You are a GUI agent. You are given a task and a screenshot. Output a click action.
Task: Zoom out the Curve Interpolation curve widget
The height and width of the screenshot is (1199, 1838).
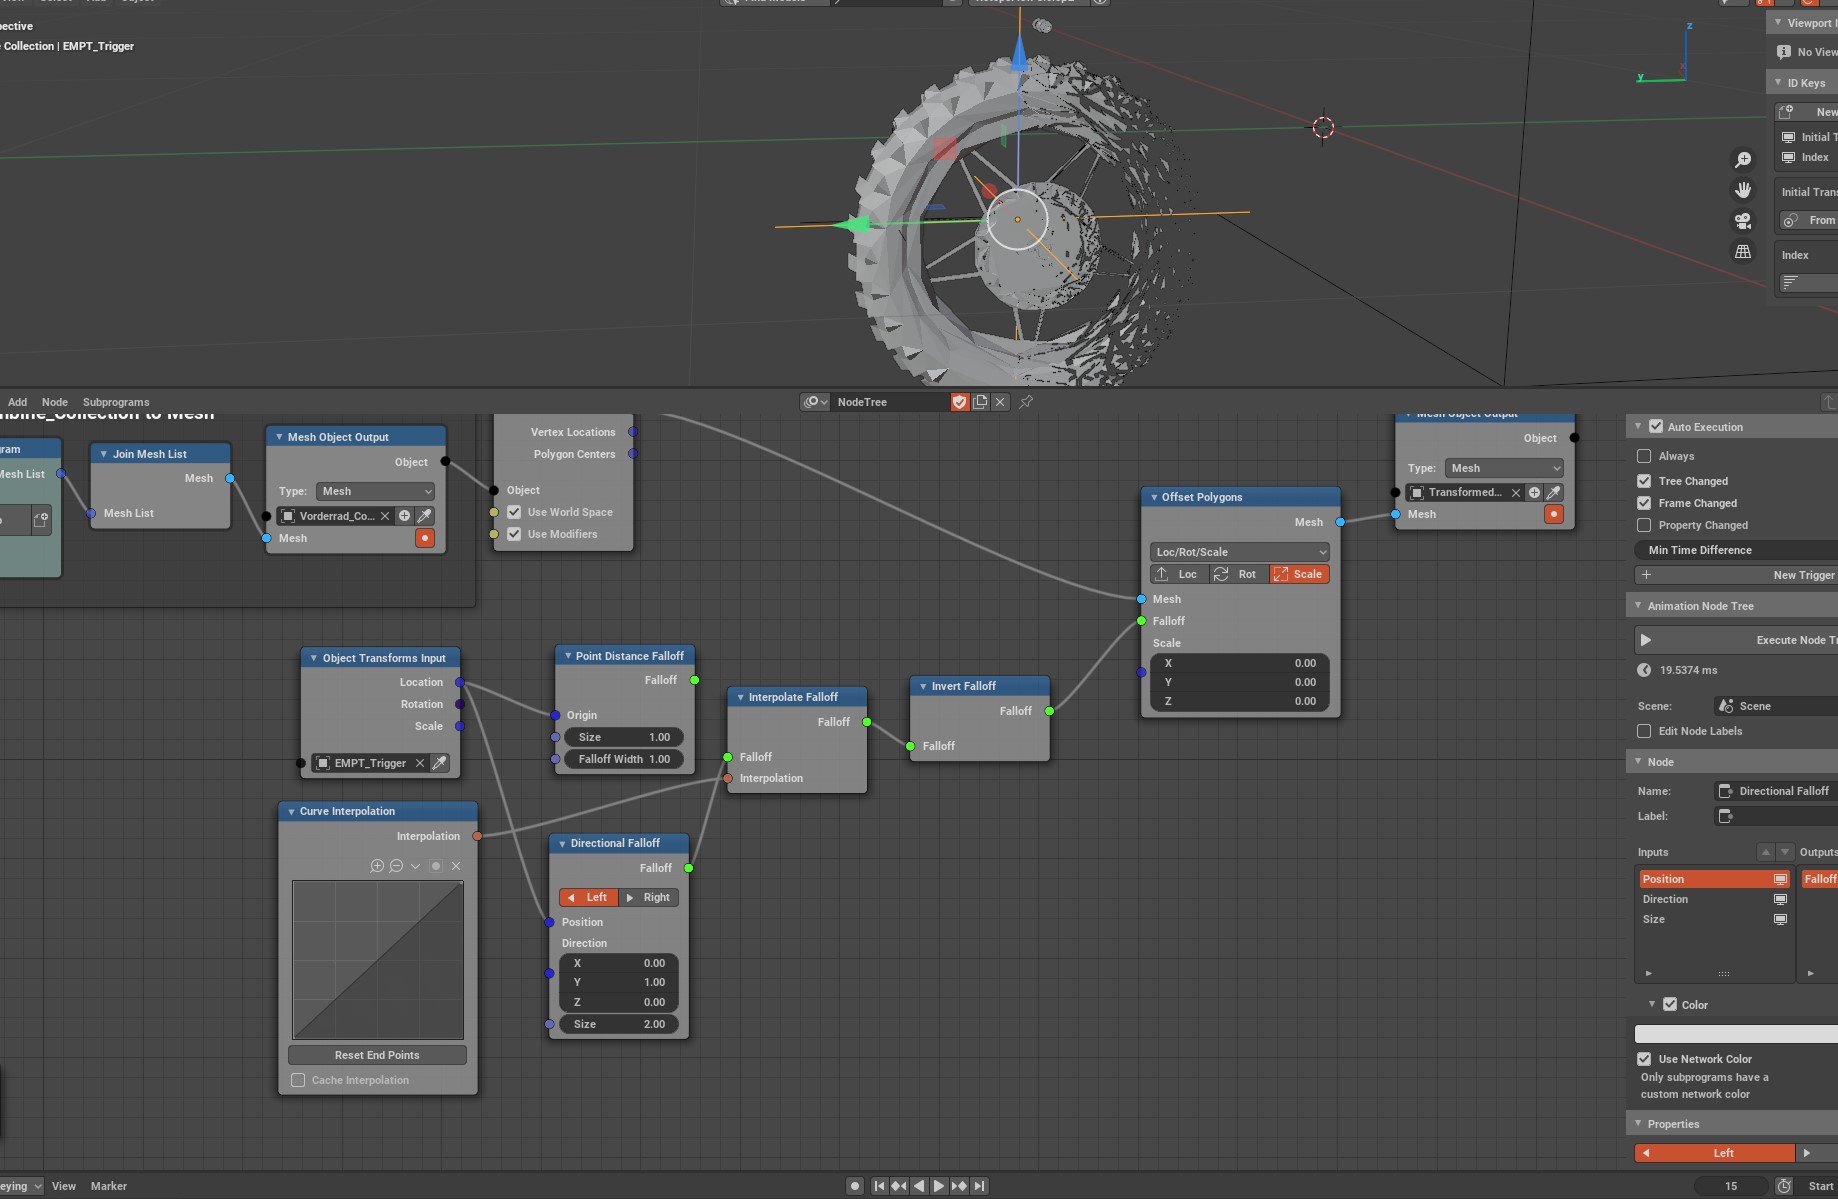click(396, 866)
